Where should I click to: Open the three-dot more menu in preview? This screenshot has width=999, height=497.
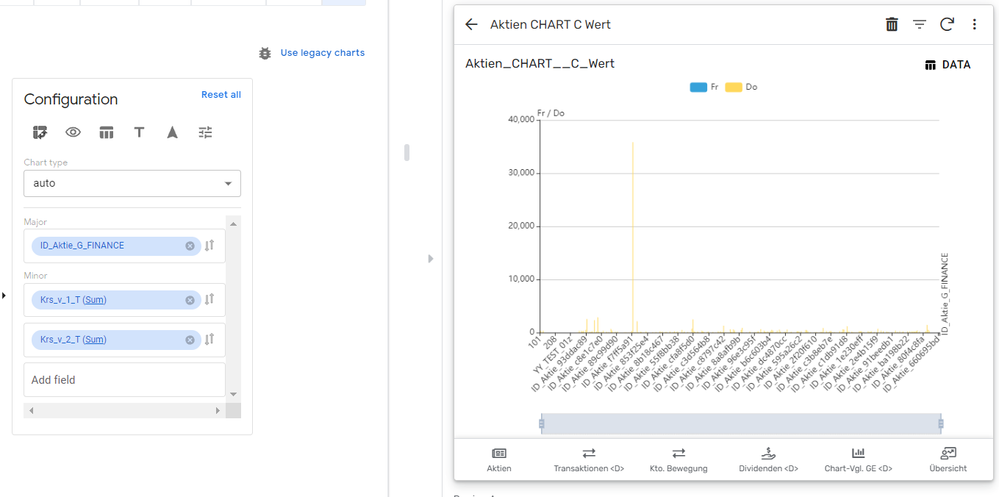point(974,25)
